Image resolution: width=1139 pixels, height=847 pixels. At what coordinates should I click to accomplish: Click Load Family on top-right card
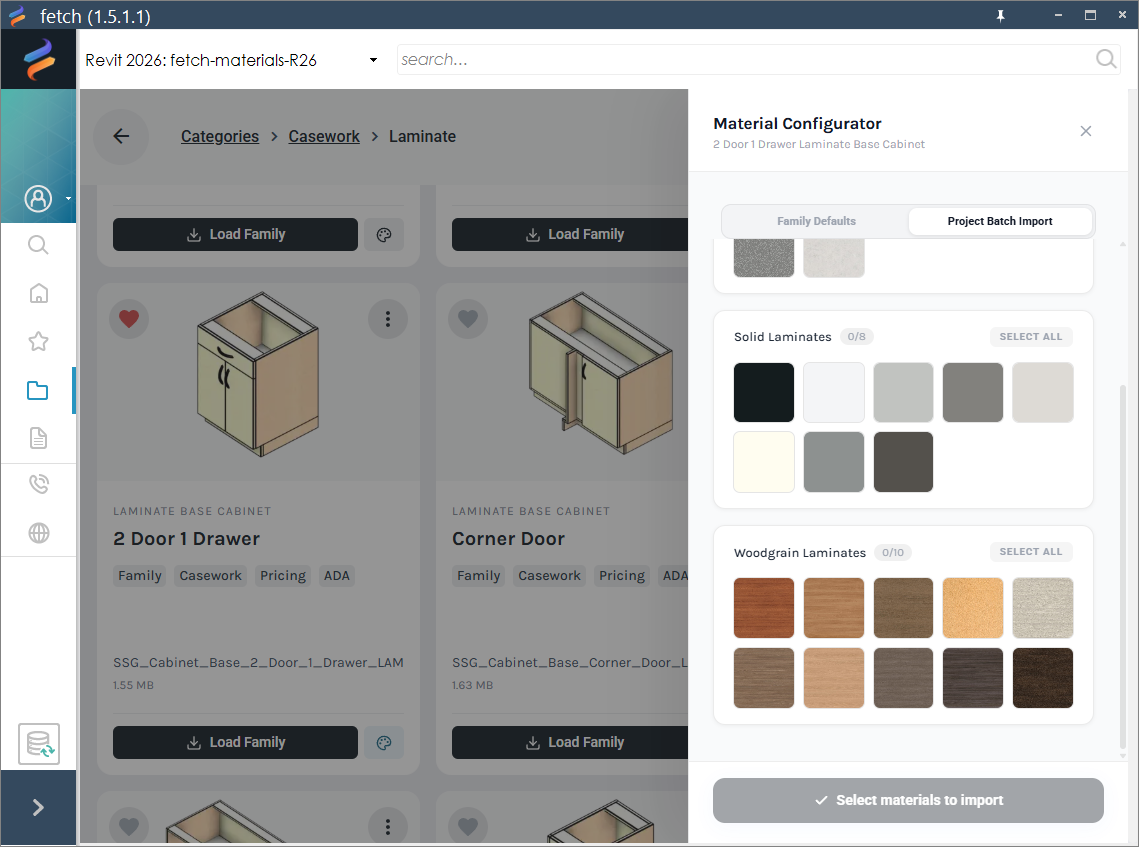(570, 235)
